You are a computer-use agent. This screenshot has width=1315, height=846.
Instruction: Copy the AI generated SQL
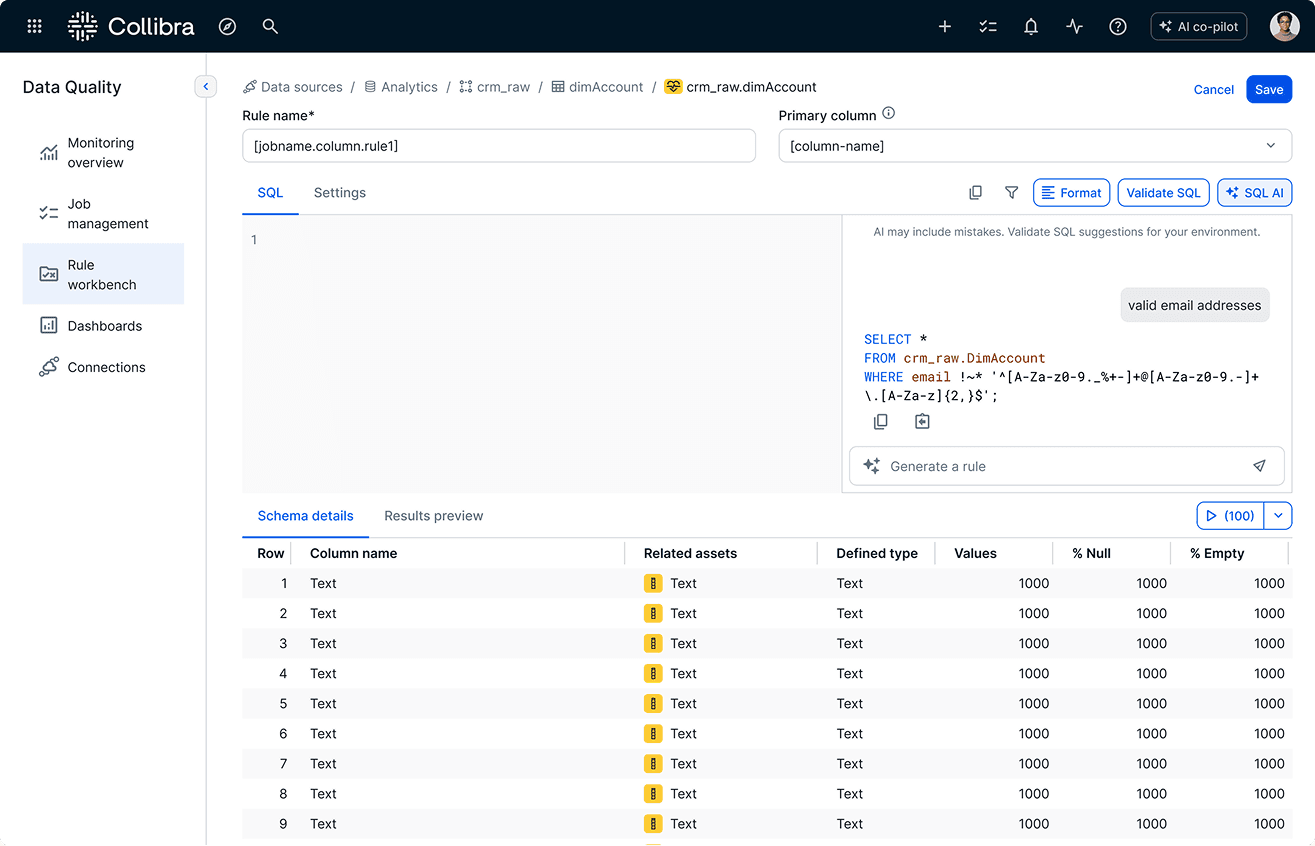tap(881, 422)
